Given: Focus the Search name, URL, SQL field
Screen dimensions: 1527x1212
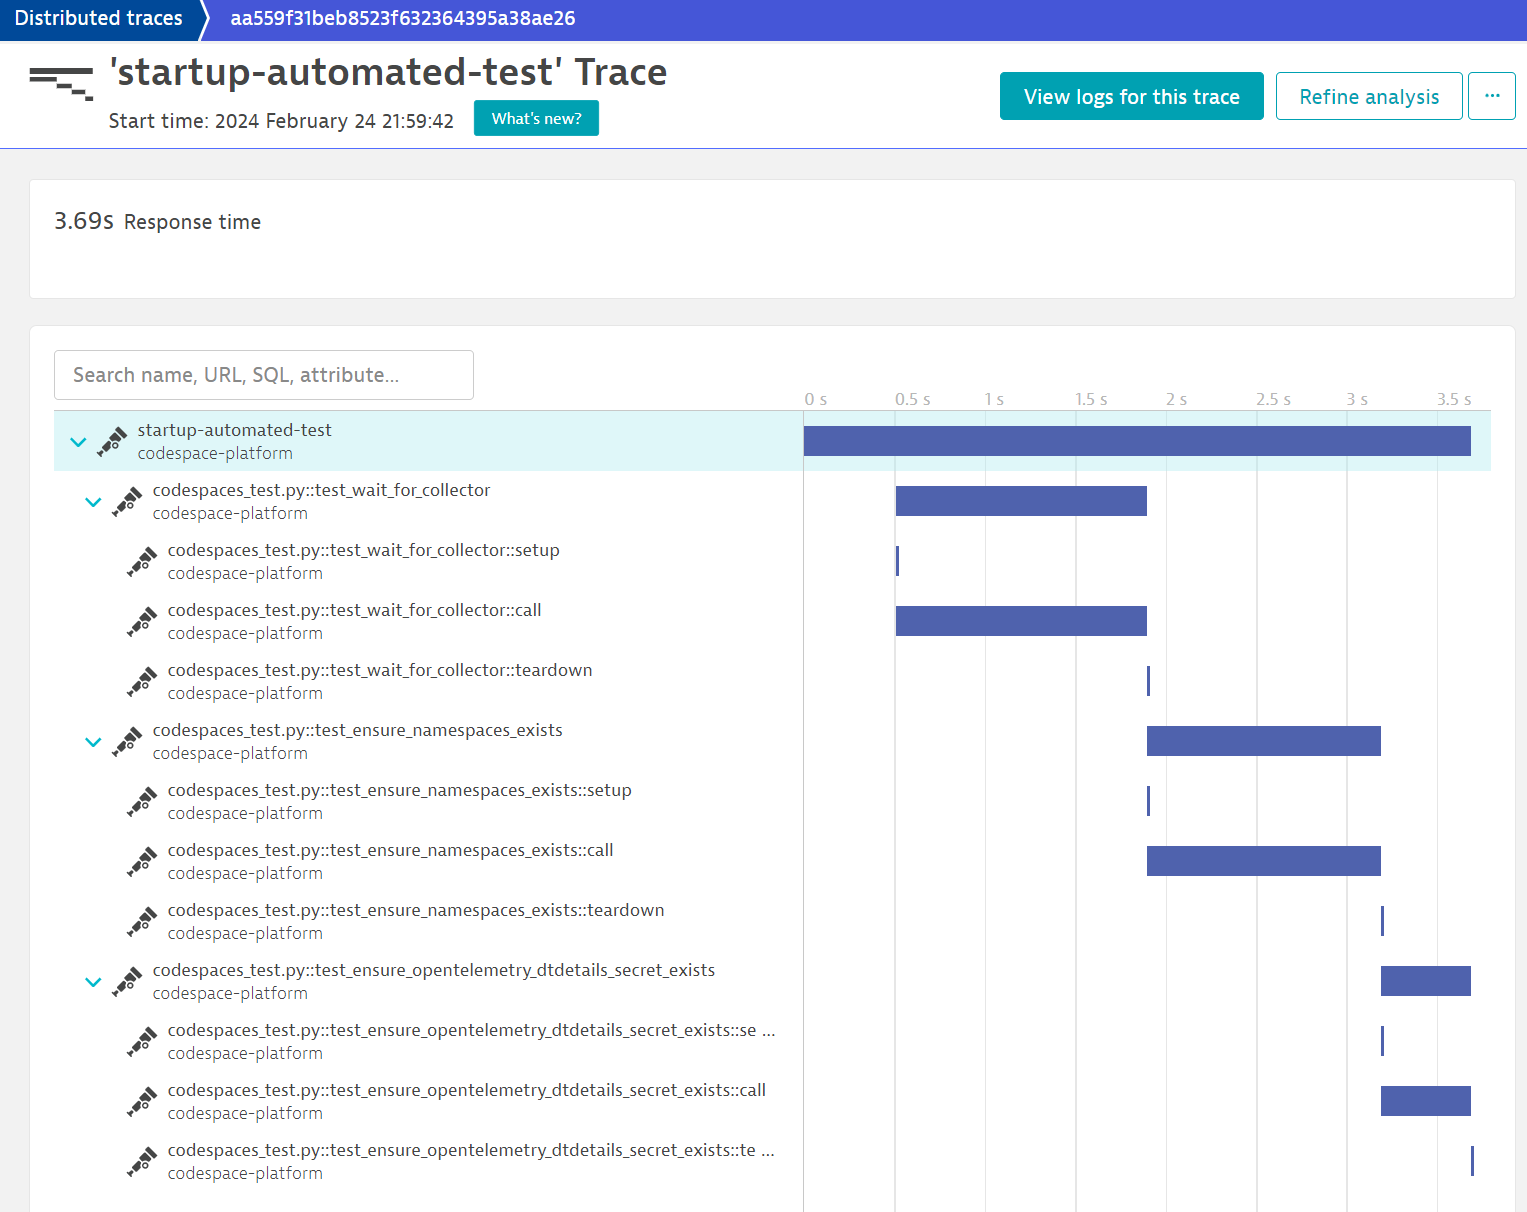Looking at the screenshot, I should coord(264,375).
